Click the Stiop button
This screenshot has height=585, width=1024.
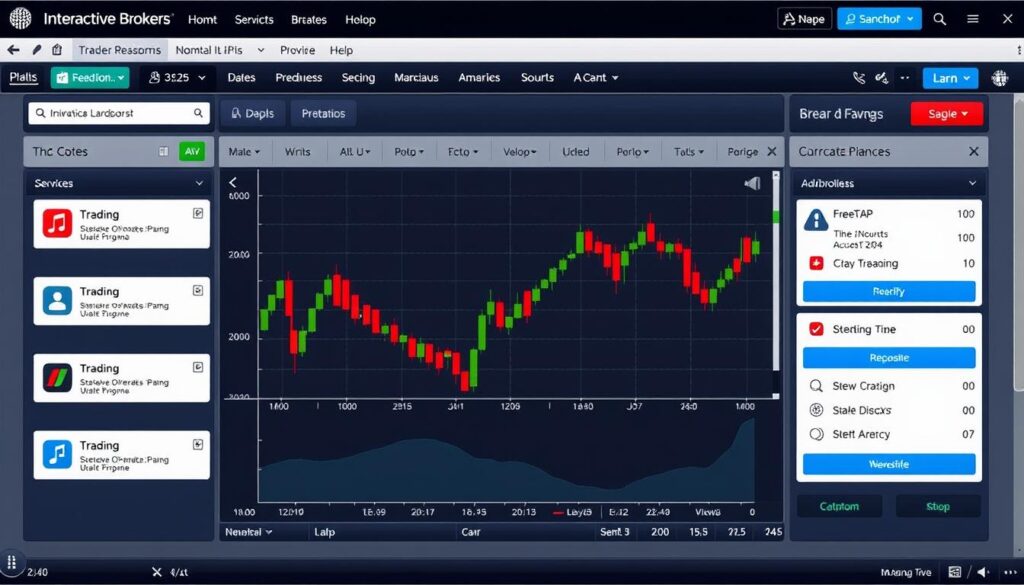coord(938,506)
